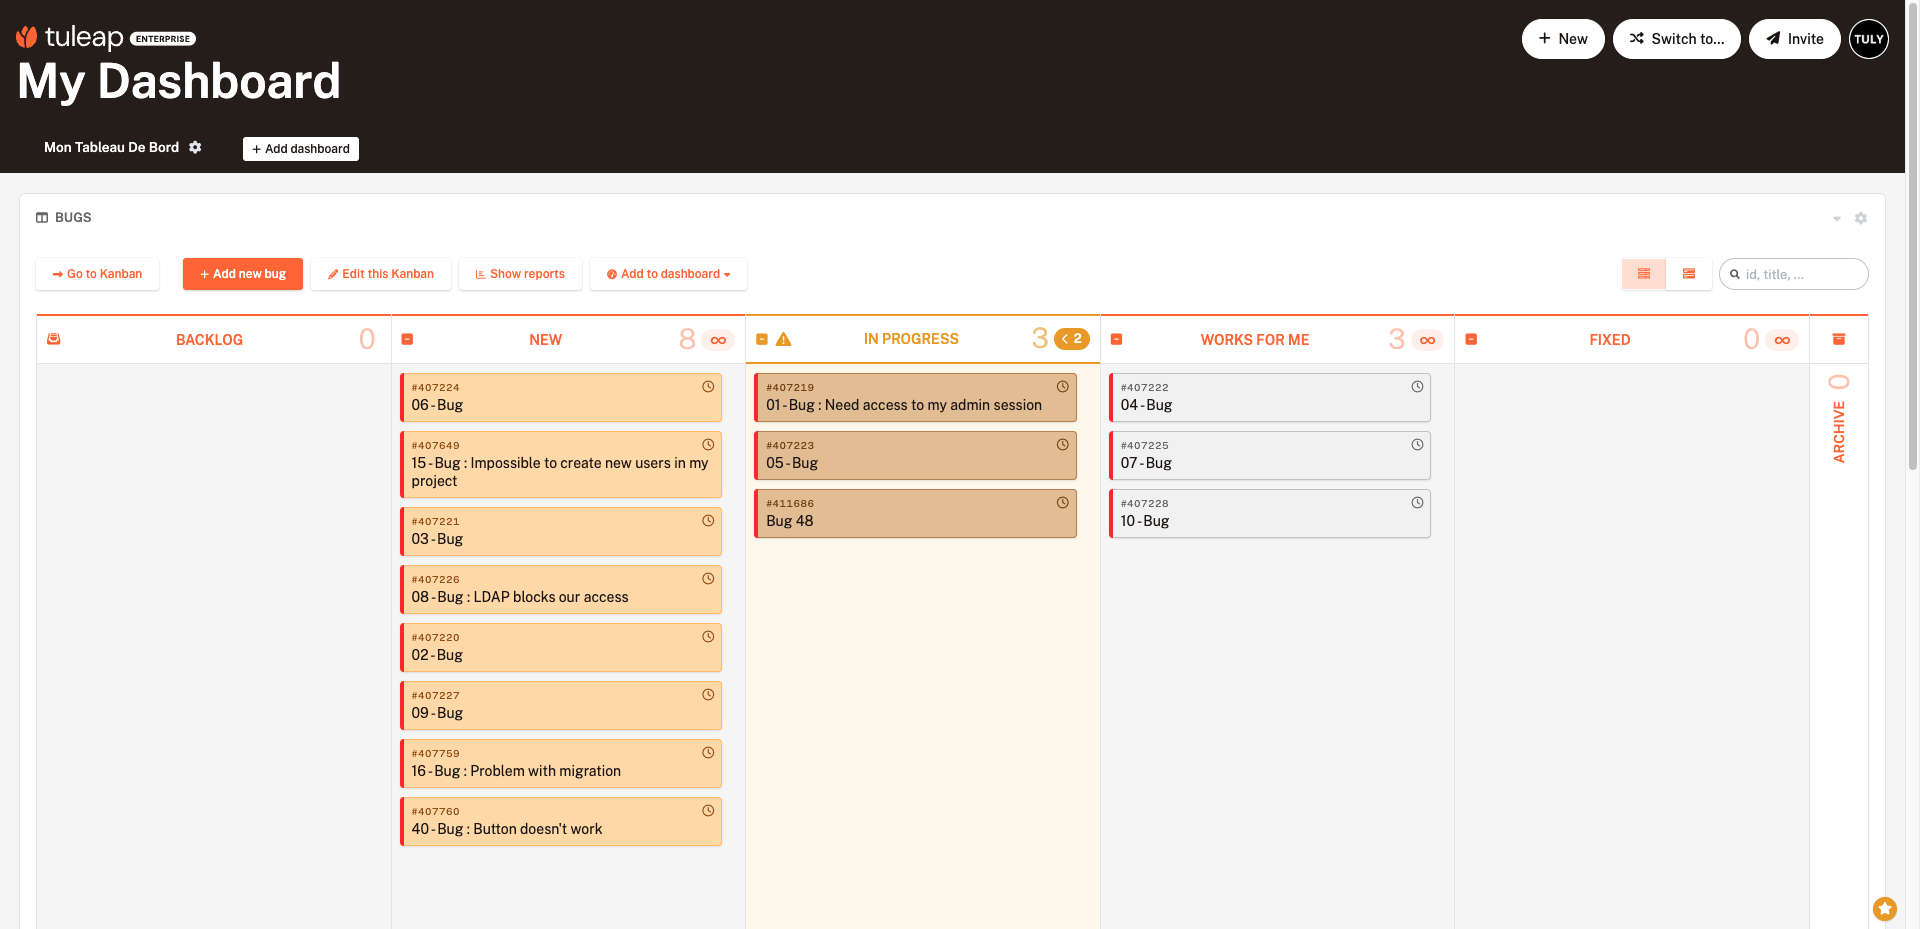Screen dimensions: 1920x929
Task: Click artifact ID #407222
Action: (x=1145, y=388)
